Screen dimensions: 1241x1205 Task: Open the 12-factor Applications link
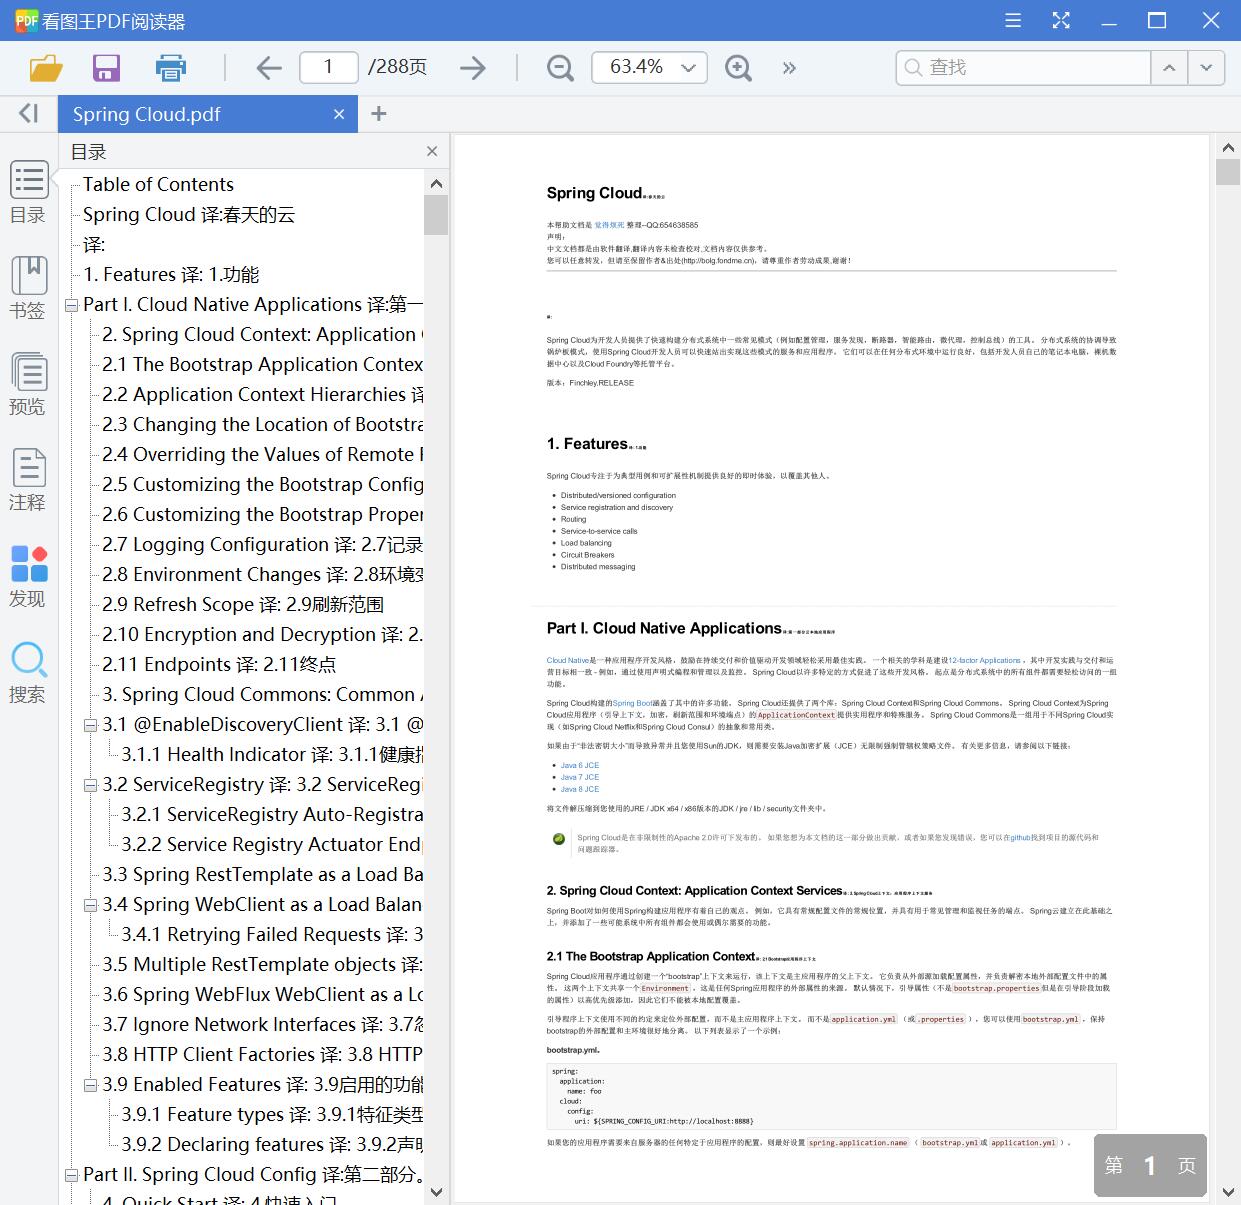tap(985, 660)
